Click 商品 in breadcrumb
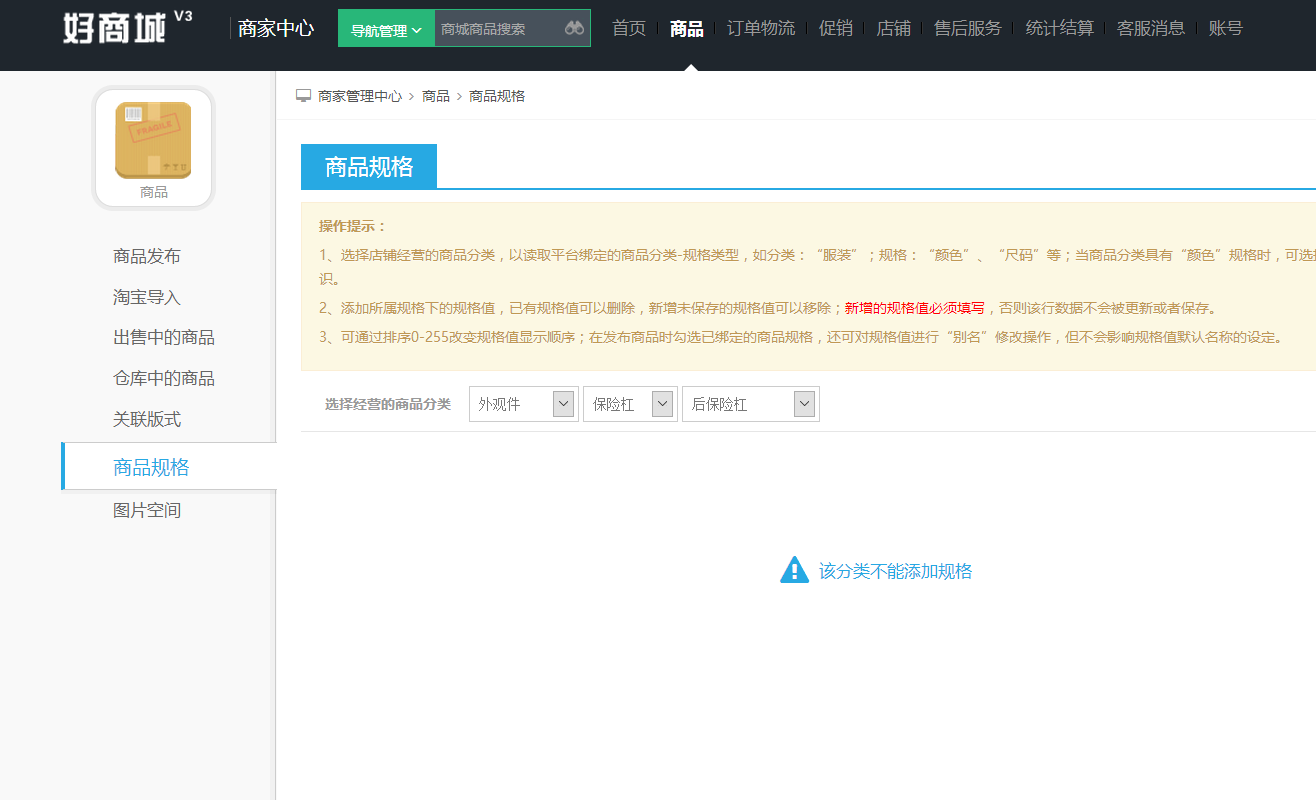1316x800 pixels. point(436,96)
